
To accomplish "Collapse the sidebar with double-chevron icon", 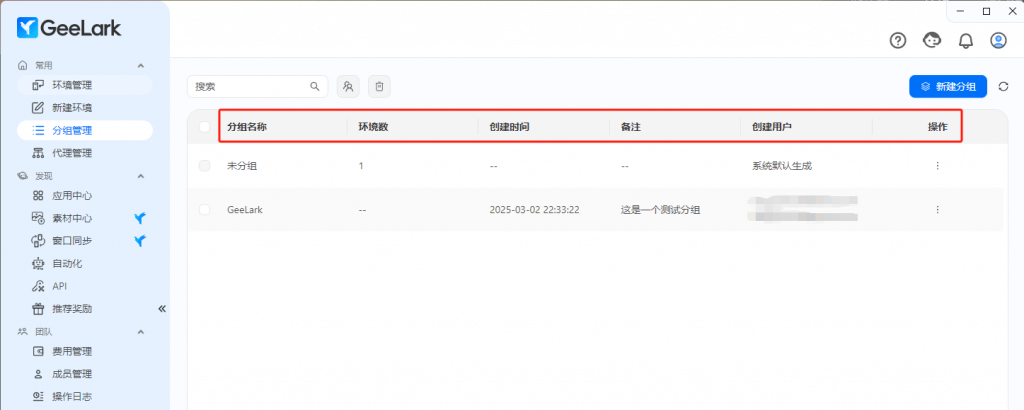I will point(161,309).
